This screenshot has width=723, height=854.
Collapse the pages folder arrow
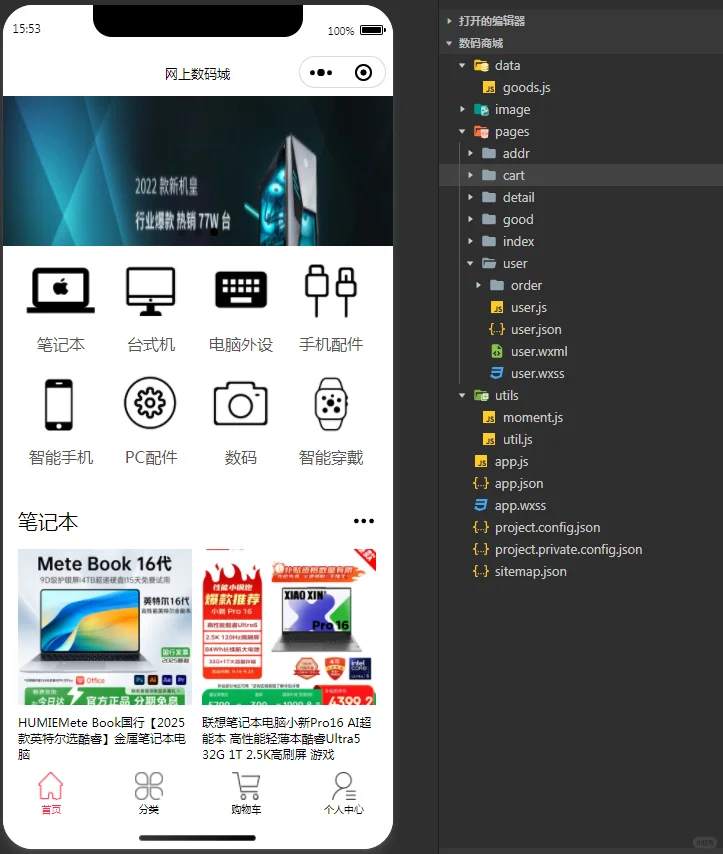tap(462, 131)
